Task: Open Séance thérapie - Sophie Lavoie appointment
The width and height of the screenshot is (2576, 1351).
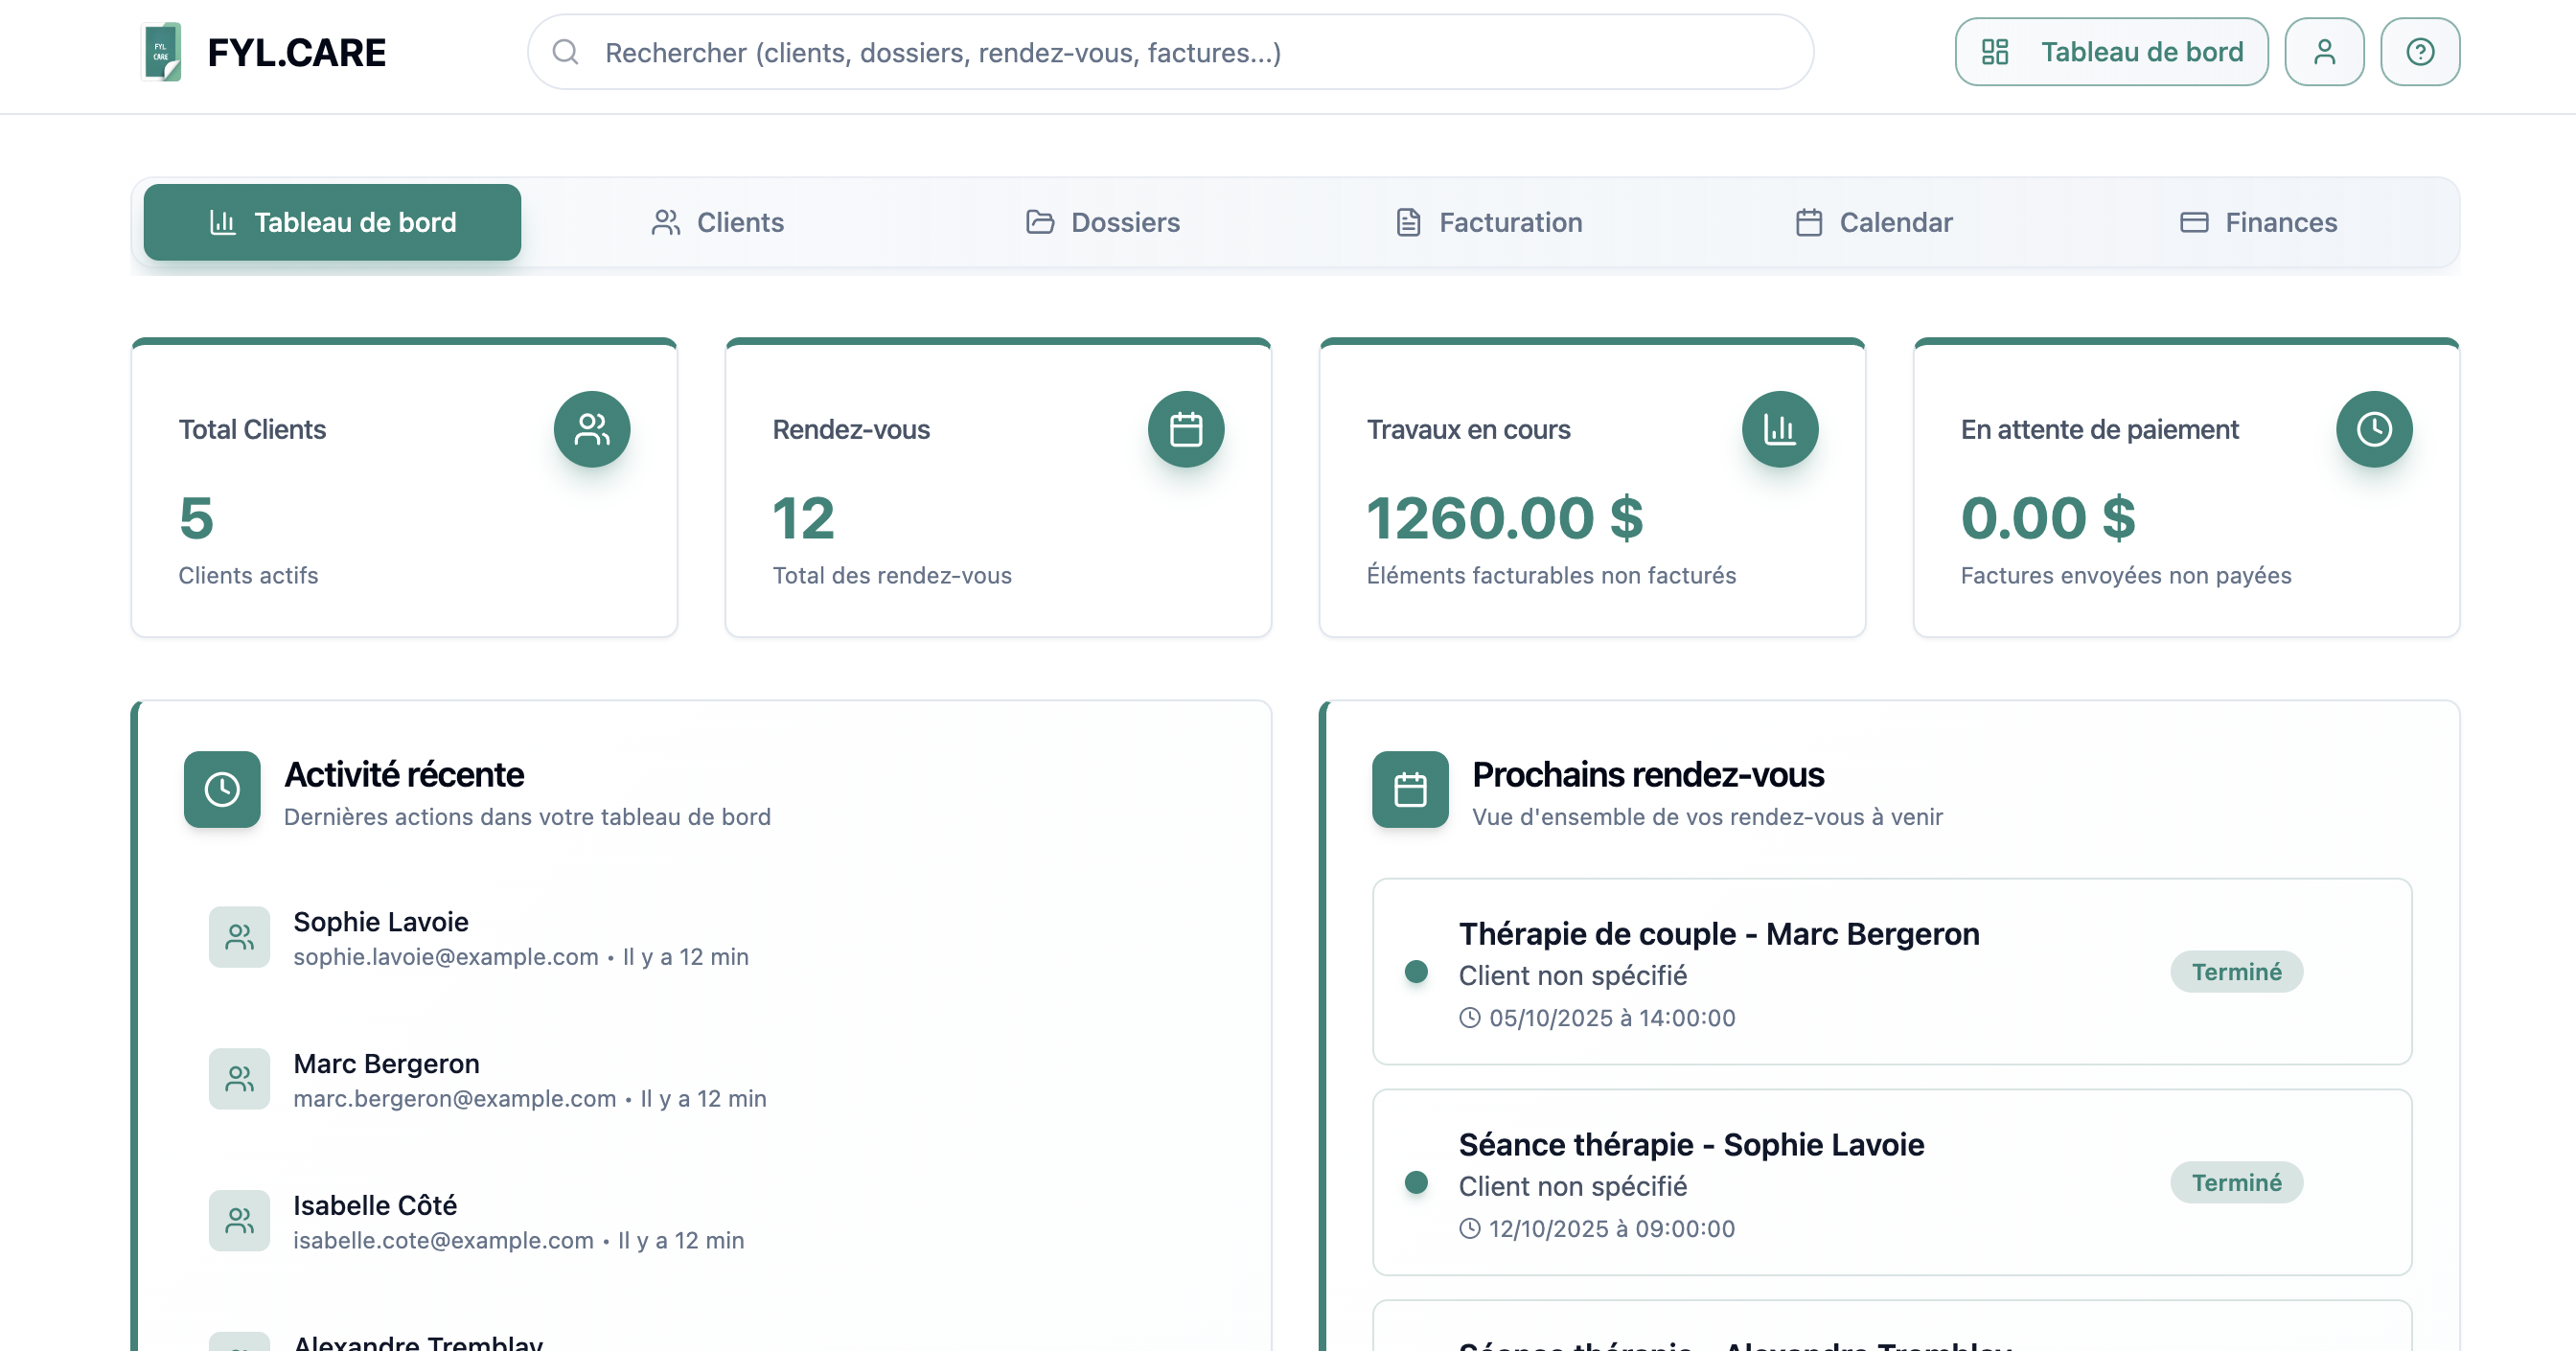Action: (1691, 1144)
